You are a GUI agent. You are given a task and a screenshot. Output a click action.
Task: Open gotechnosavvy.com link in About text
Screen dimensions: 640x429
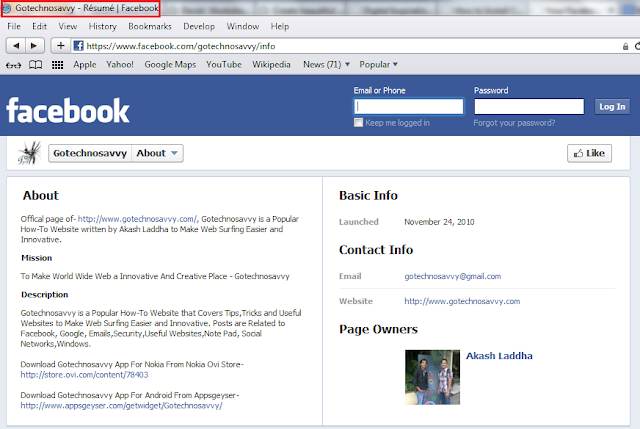pyautogui.click(x=138, y=219)
